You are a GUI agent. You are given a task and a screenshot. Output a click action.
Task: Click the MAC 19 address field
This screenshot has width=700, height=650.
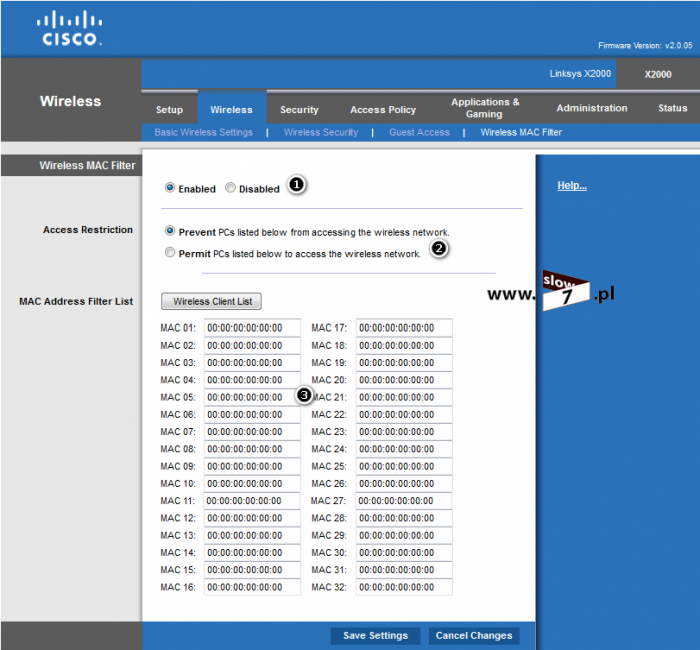click(404, 362)
